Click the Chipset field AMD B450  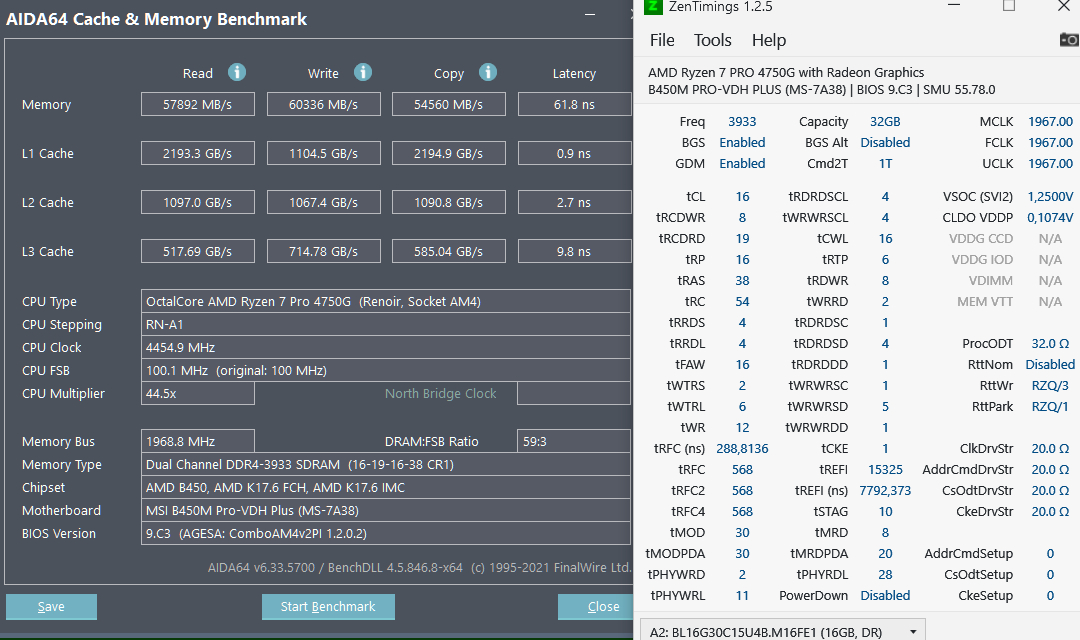click(386, 487)
